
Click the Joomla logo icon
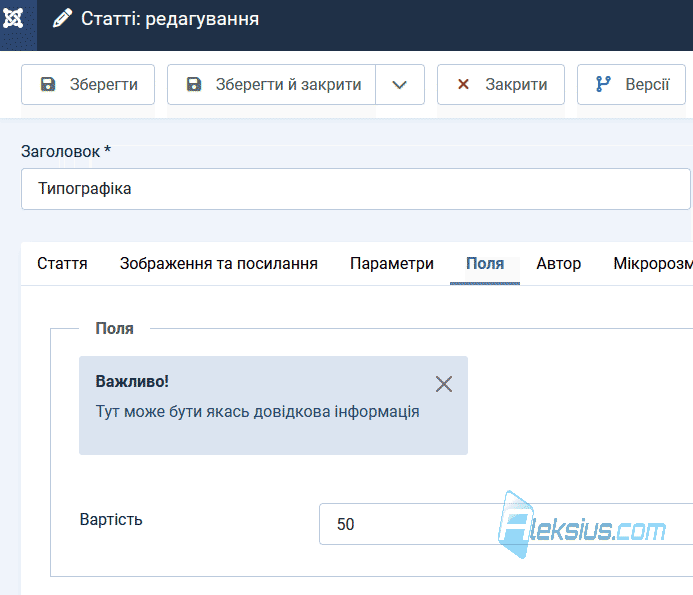[13, 19]
